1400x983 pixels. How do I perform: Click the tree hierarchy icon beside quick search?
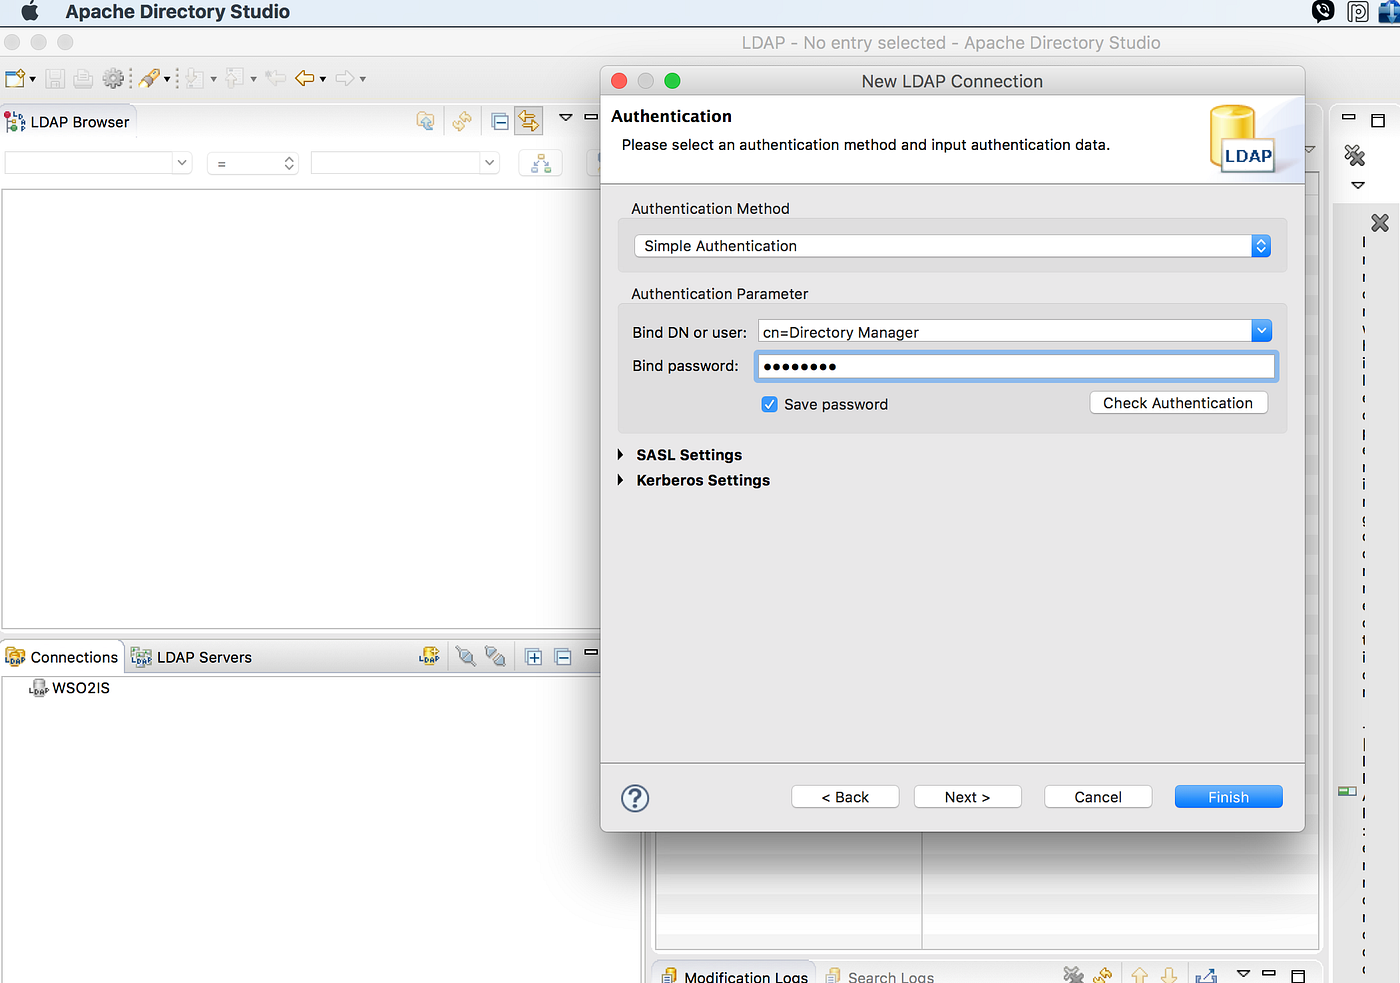pyautogui.click(x=541, y=163)
